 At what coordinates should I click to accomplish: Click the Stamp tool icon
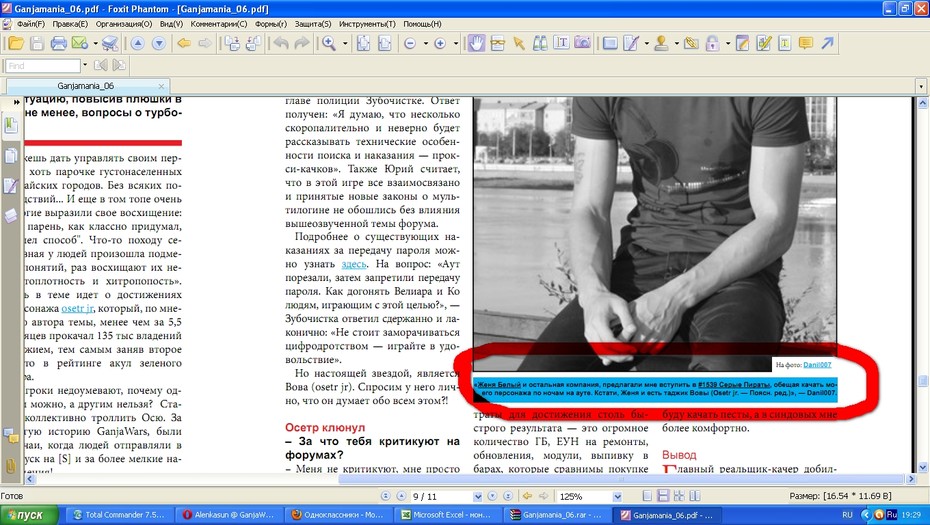[661, 43]
